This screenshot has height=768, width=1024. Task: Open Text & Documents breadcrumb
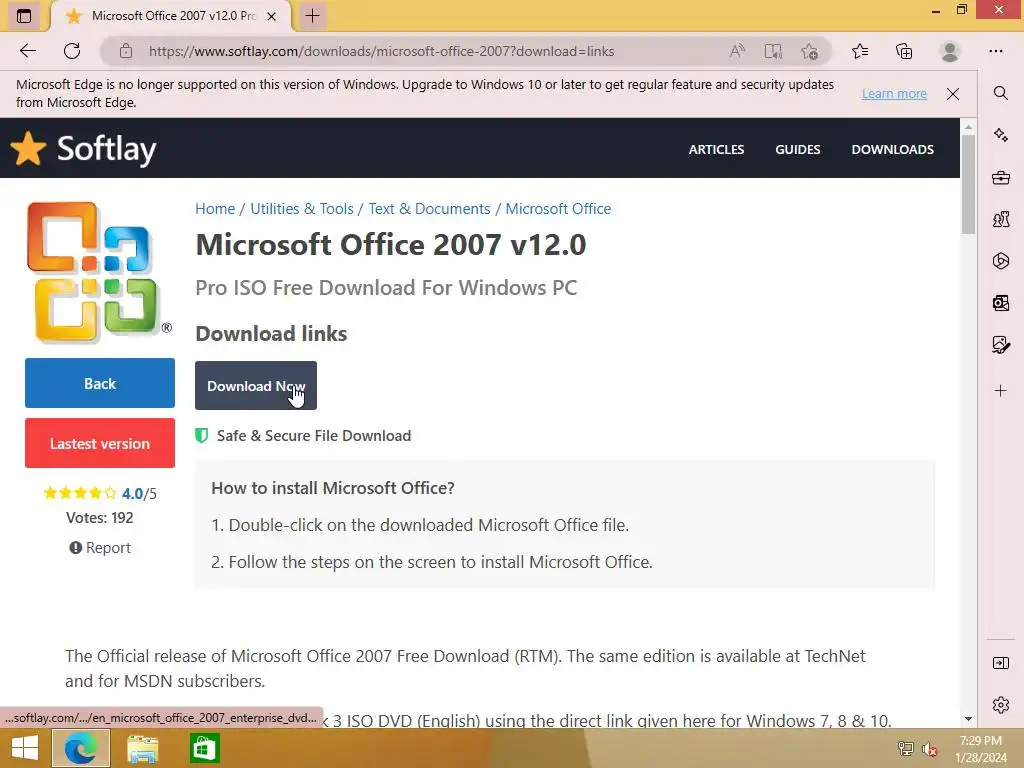[x=429, y=208]
